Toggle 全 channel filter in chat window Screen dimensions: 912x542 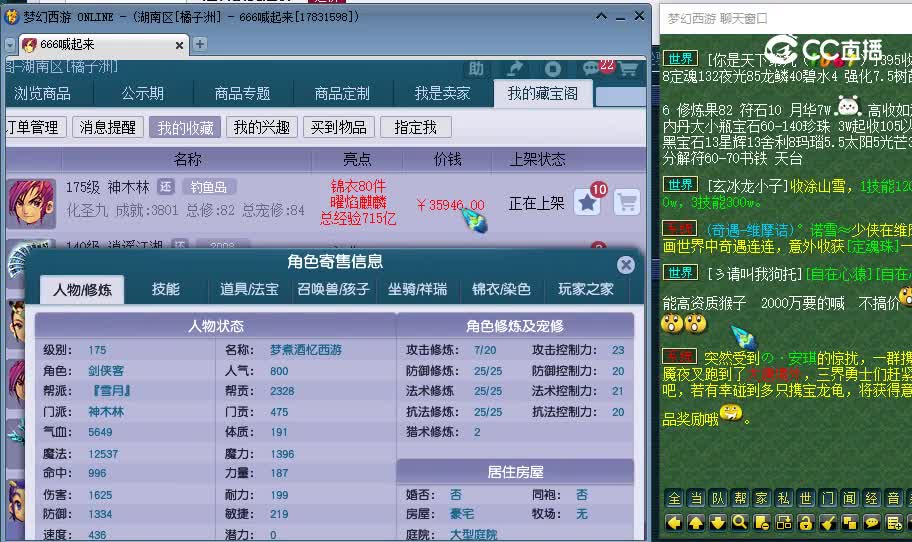[x=675, y=498]
